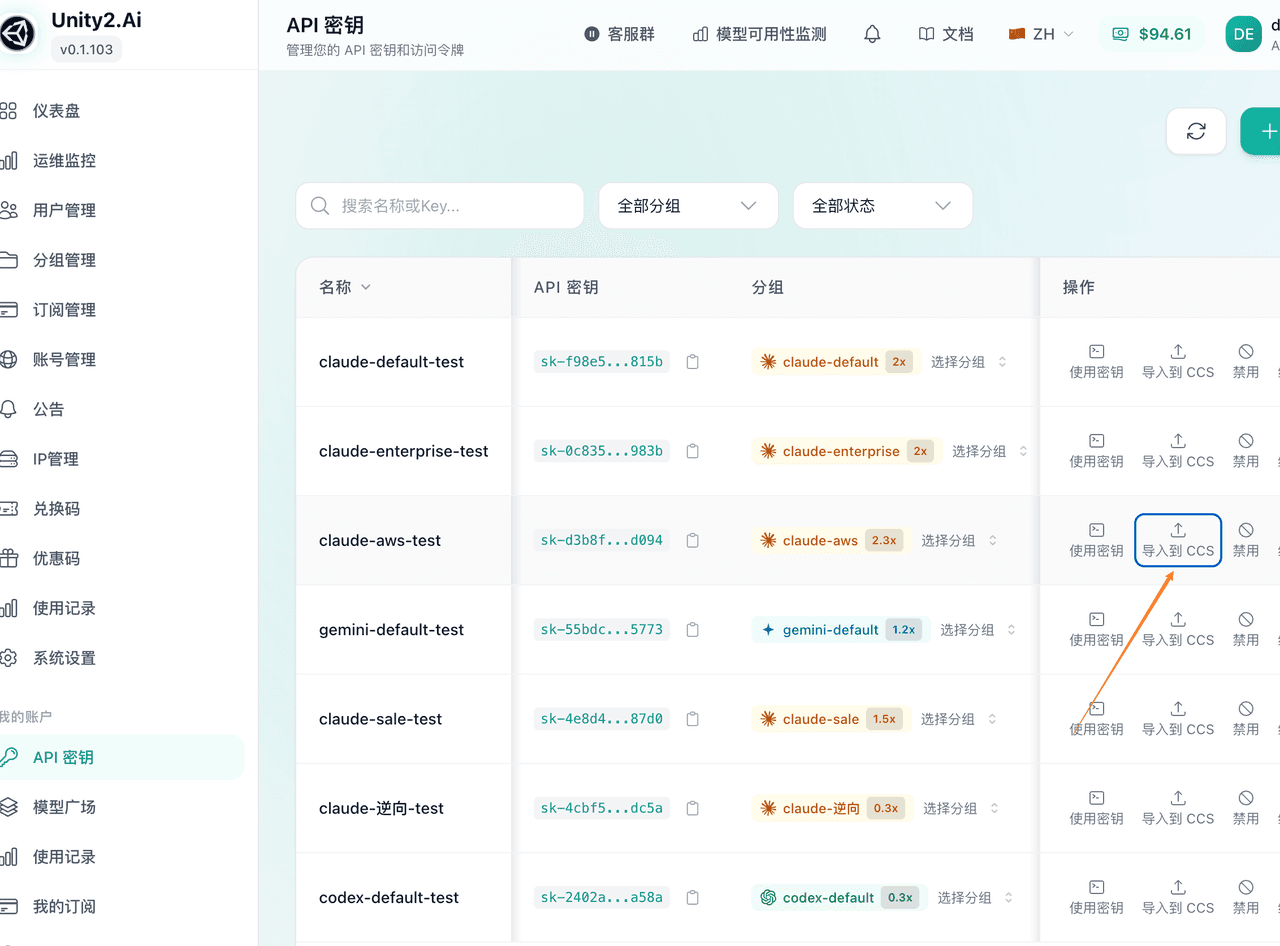This screenshot has height=946, width=1280.
Task: Open 兑换码 in sidebar
Action: pos(121,509)
